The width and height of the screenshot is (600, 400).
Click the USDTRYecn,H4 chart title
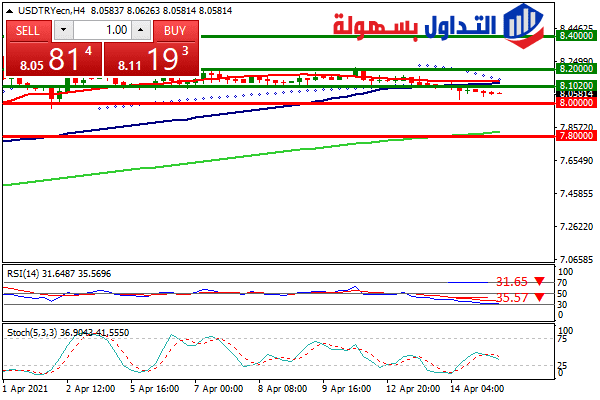click(51, 11)
